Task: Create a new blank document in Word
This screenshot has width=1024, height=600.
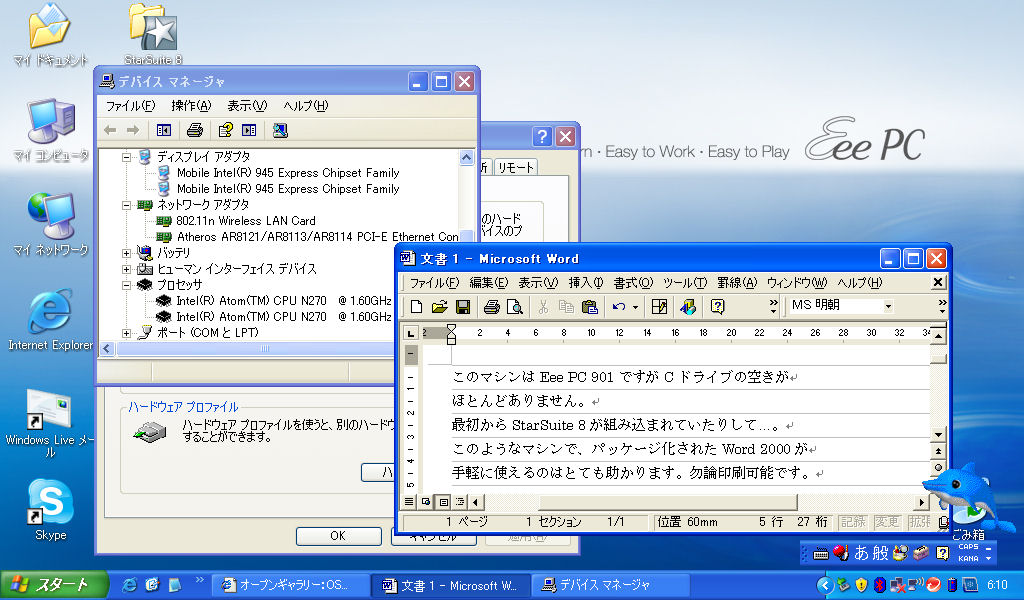Action: click(416, 306)
